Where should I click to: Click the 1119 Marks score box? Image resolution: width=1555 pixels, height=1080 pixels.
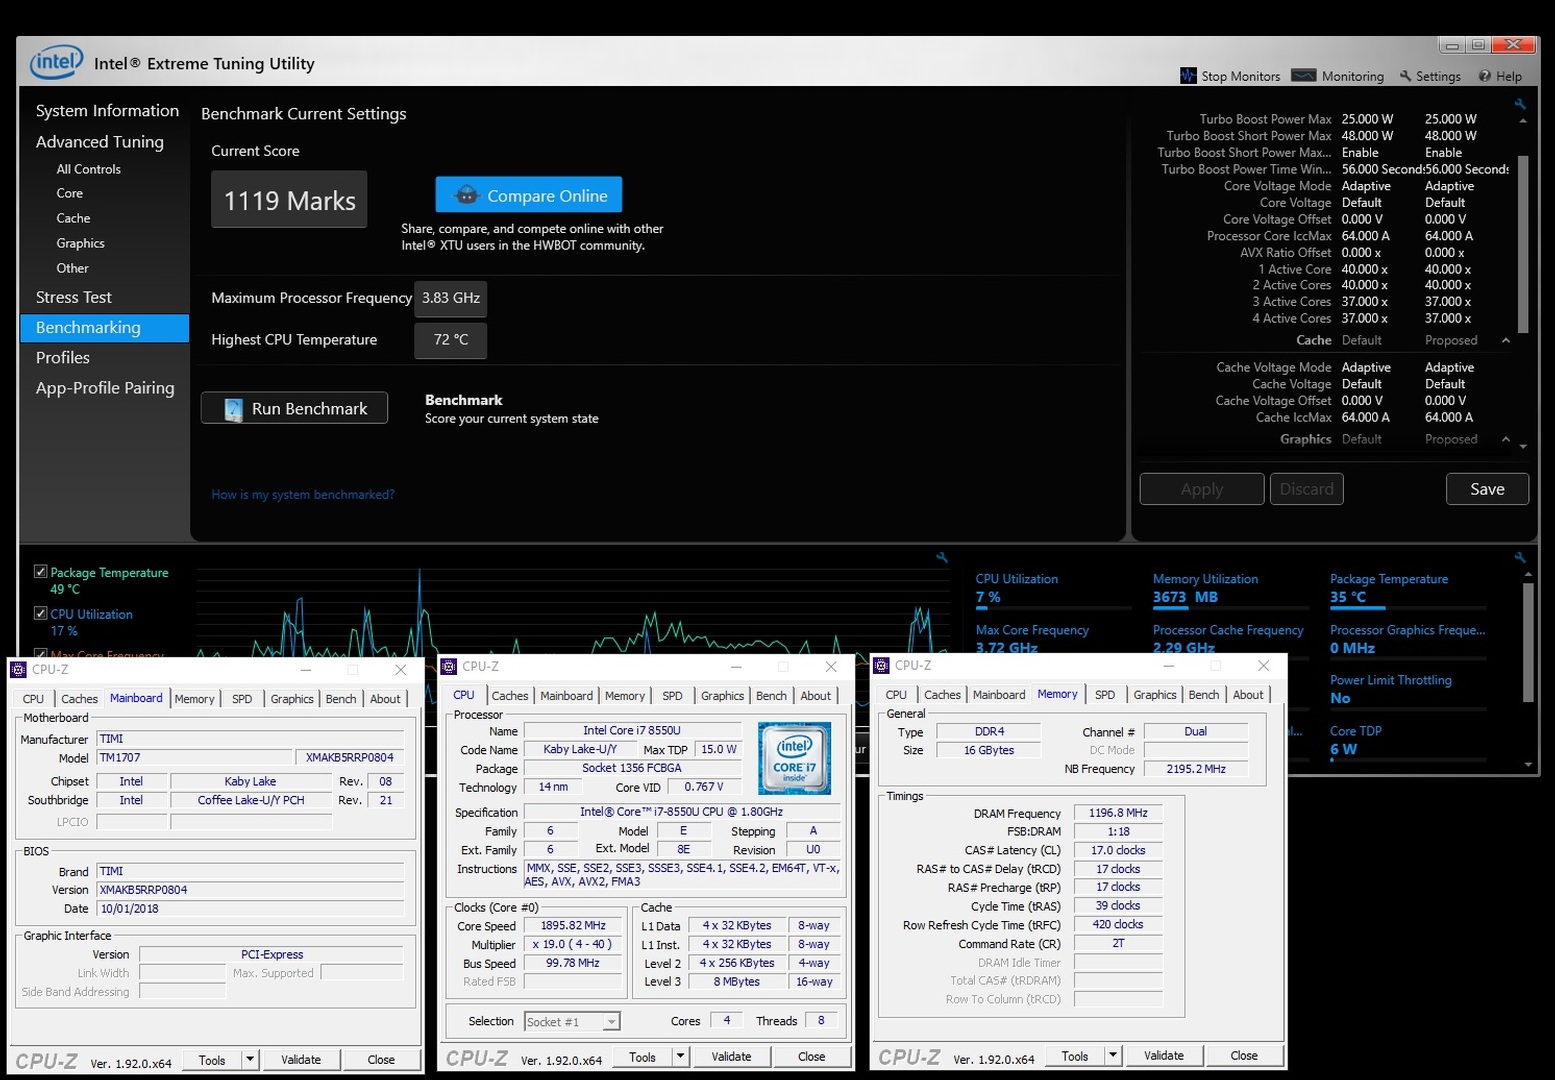(289, 200)
